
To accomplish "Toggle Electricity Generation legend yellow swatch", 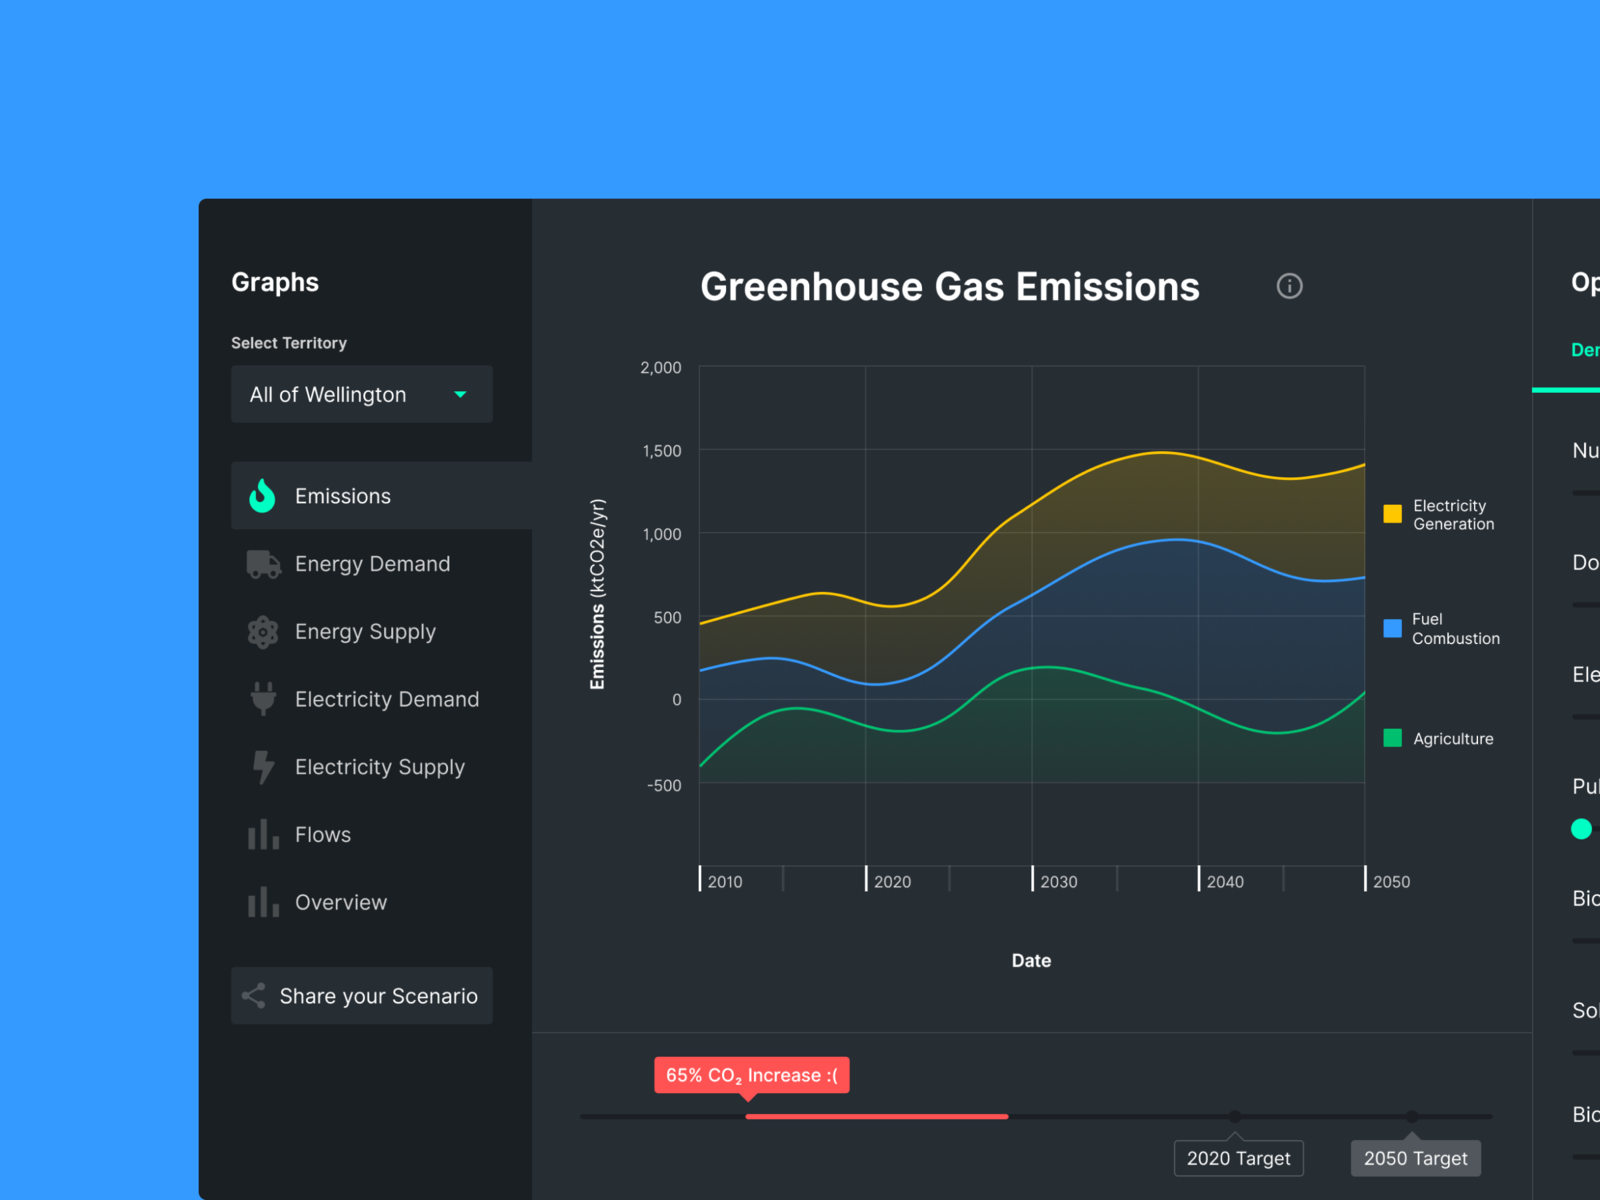I will point(1392,514).
